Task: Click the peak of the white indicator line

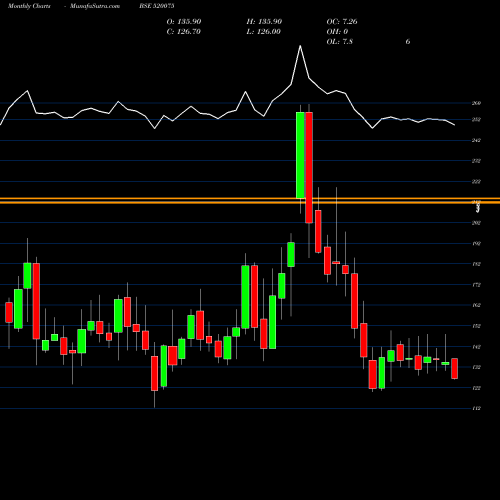Action: coord(300,46)
